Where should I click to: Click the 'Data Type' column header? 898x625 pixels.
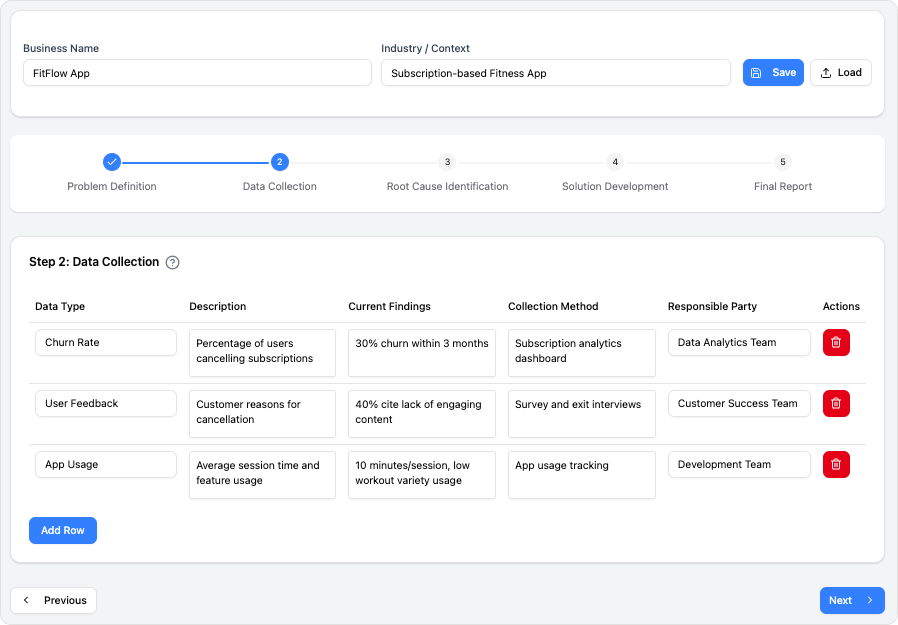60,306
